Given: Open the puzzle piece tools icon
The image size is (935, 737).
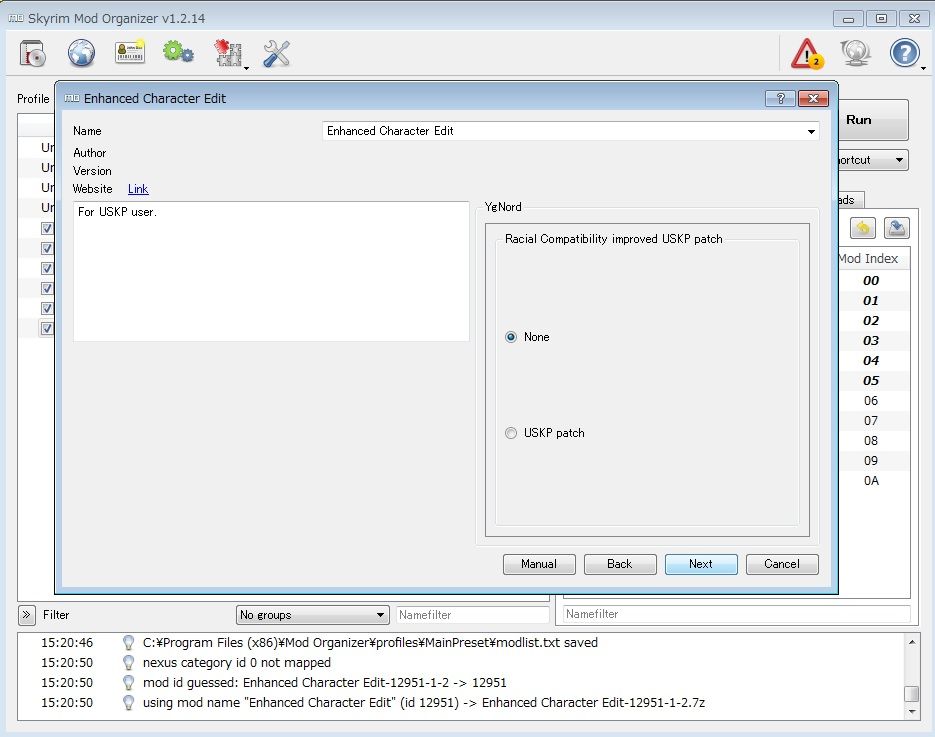Looking at the screenshot, I should (228, 53).
